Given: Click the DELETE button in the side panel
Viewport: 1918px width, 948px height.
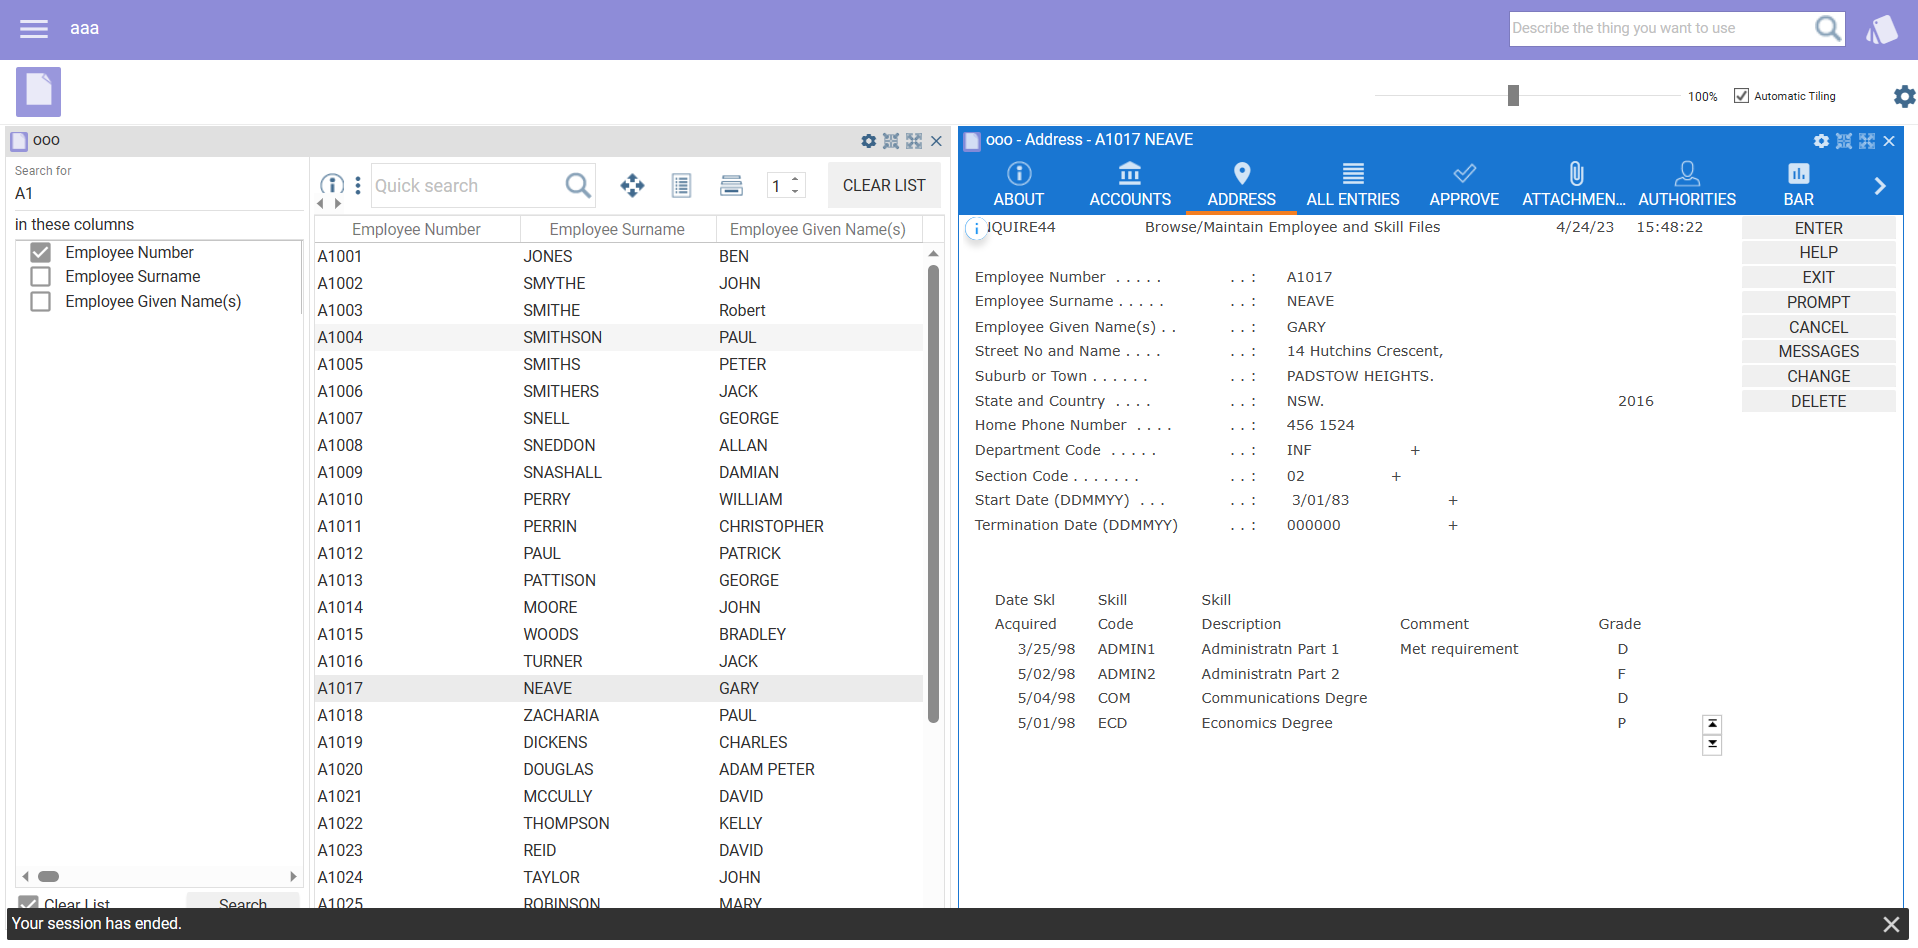Looking at the screenshot, I should [x=1817, y=401].
